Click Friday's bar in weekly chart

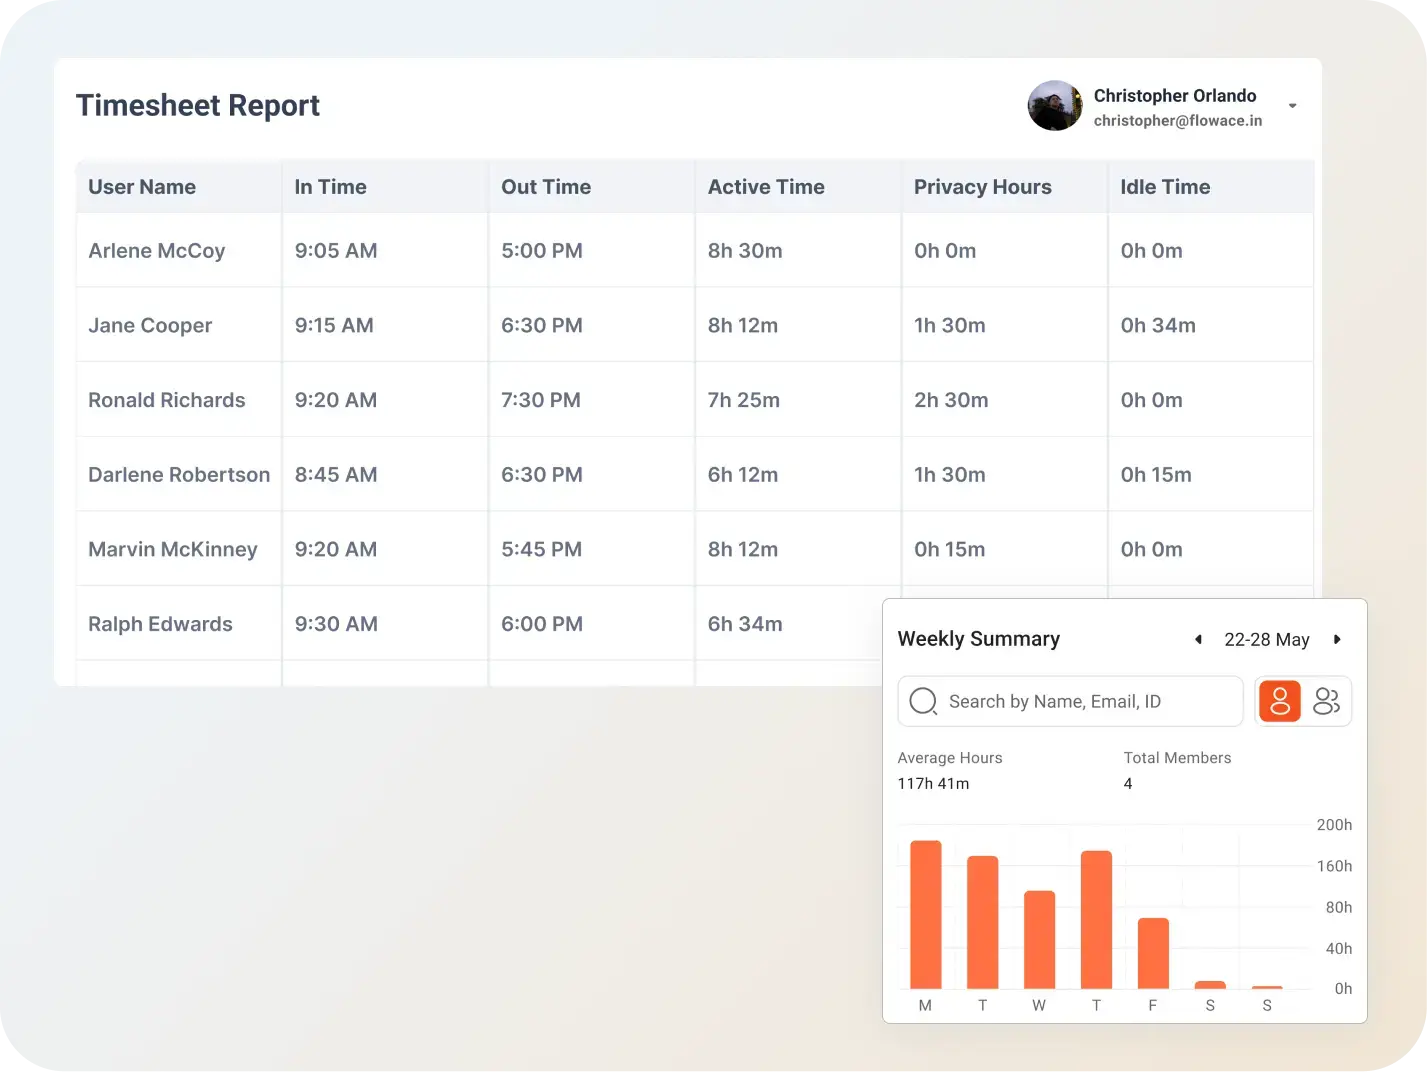1153,953
